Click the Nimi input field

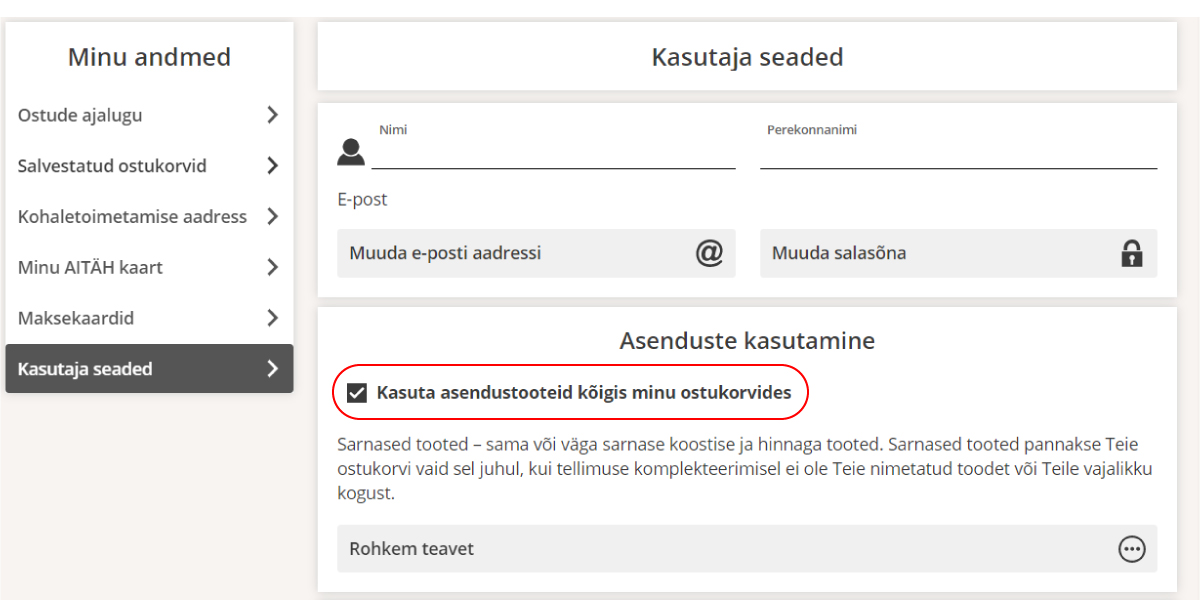click(x=553, y=155)
